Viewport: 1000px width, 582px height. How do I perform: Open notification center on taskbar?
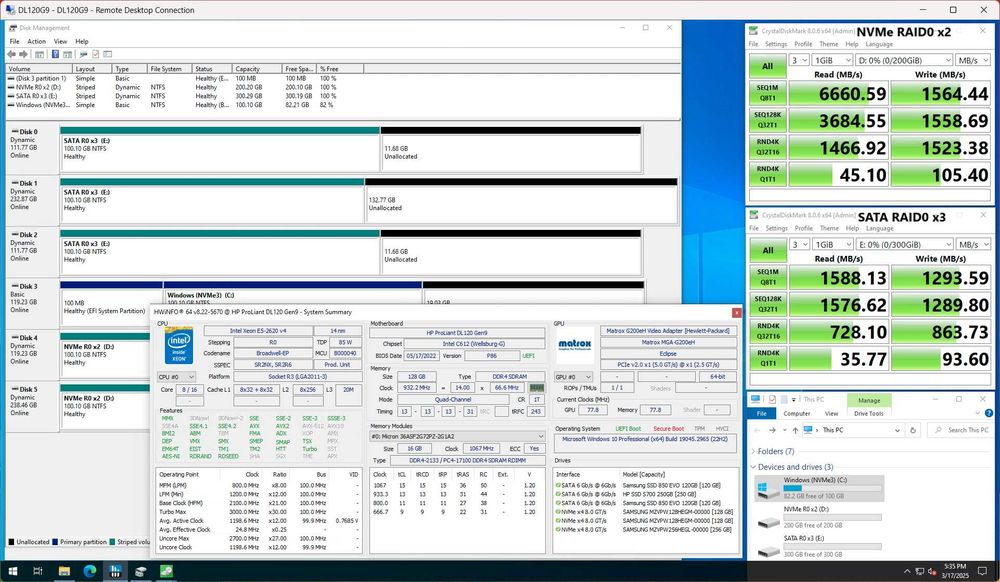pos(983,571)
